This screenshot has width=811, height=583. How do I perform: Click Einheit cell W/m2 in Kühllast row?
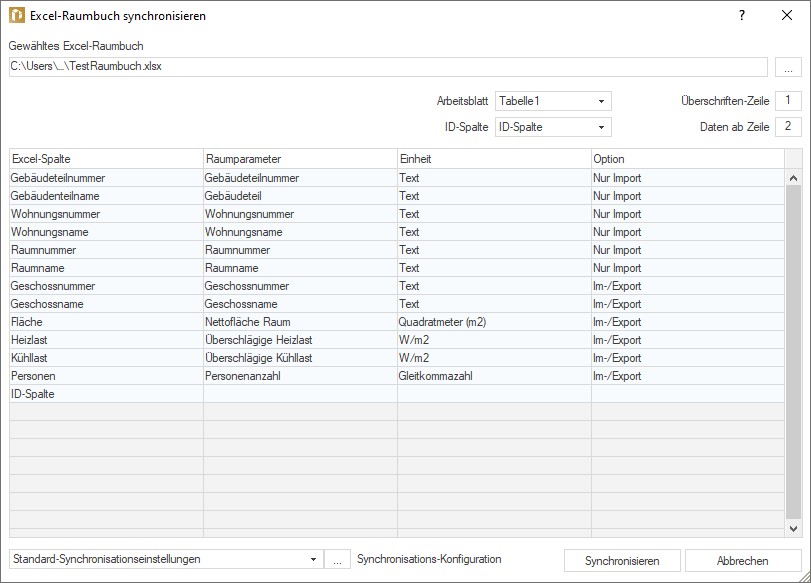tap(494, 358)
